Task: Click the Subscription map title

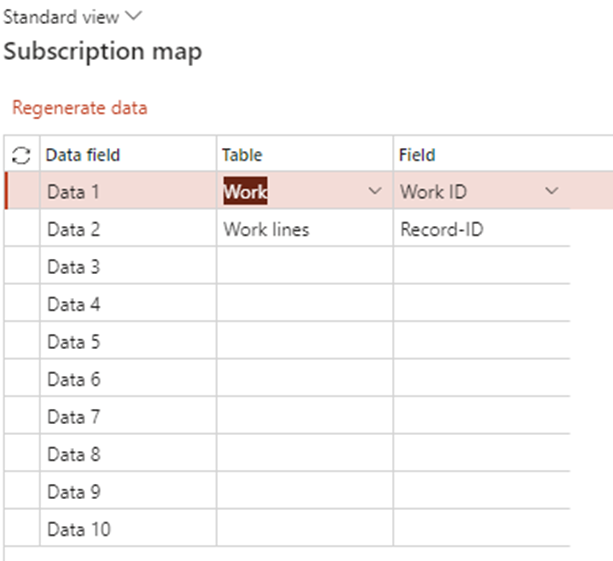Action: click(x=103, y=52)
